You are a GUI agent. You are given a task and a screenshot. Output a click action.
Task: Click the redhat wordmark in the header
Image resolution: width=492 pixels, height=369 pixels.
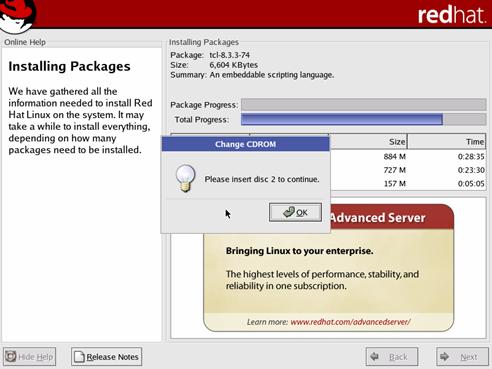point(452,15)
